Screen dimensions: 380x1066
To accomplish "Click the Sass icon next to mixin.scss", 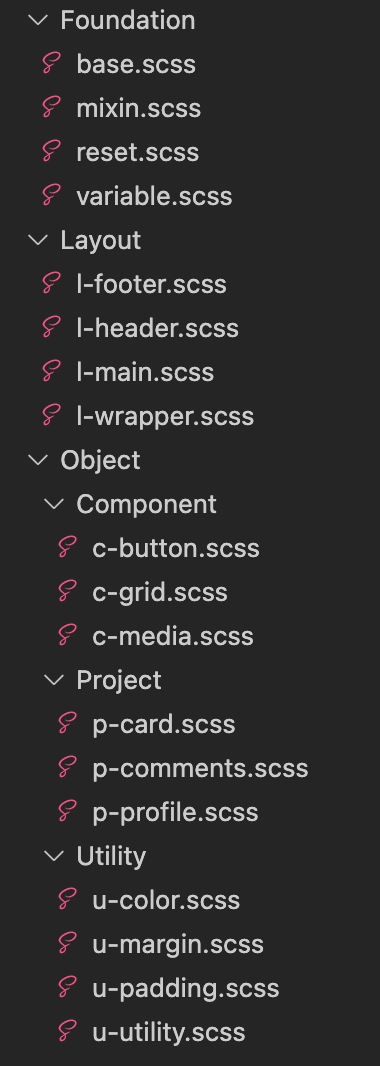I will pyautogui.click(x=52, y=108).
